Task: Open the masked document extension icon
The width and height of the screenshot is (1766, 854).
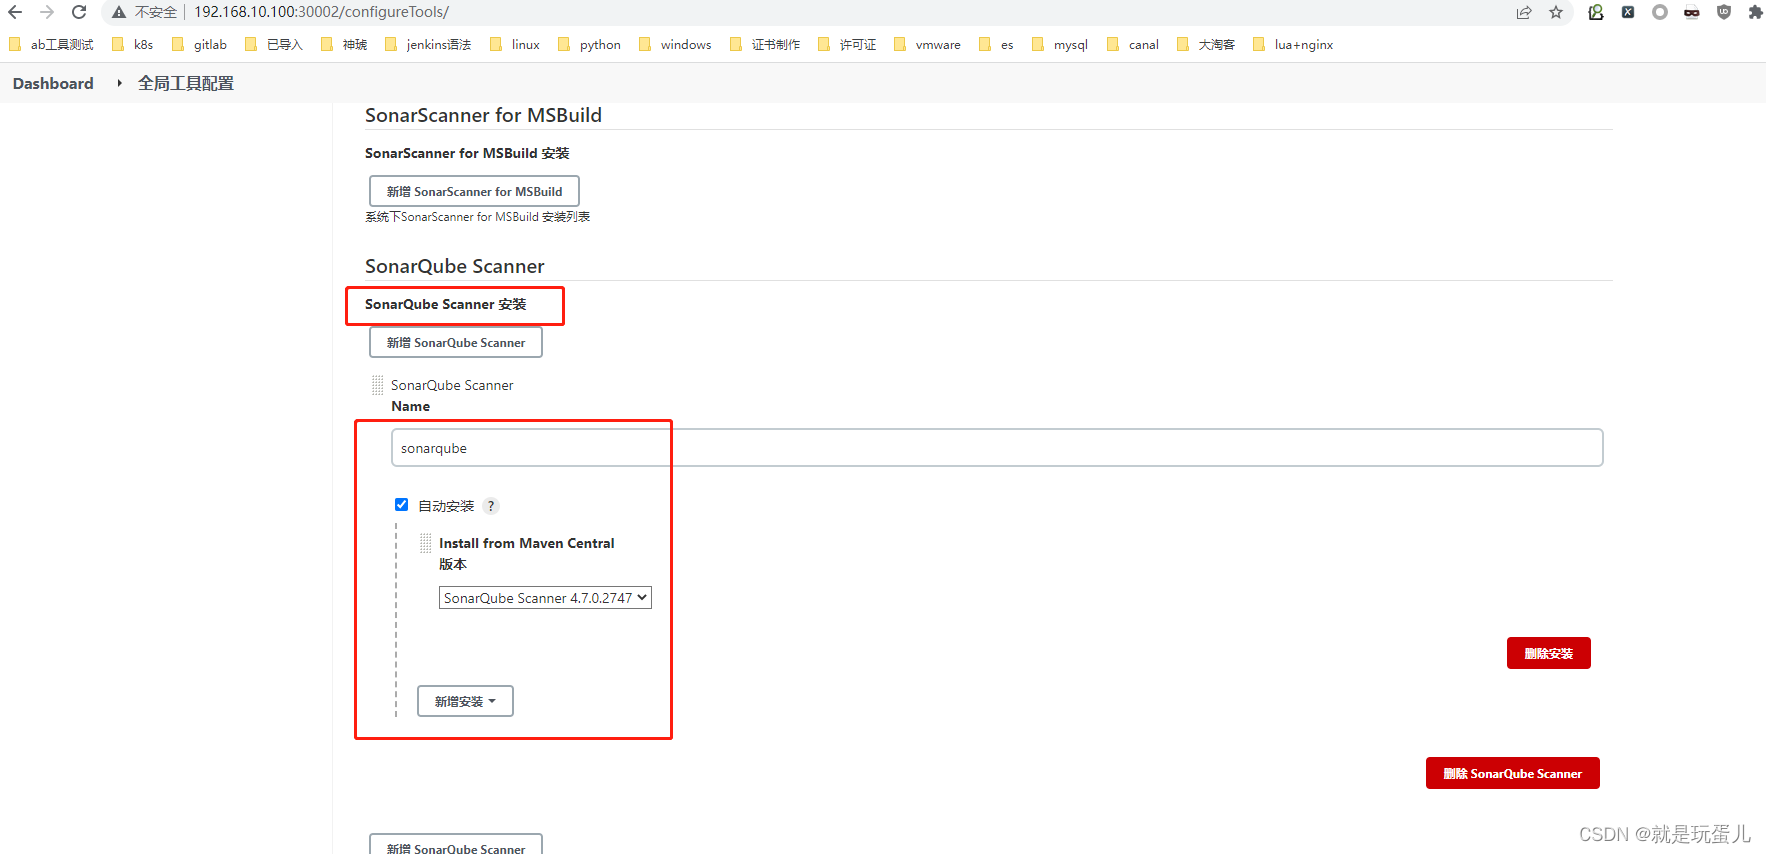Action: coord(1692,12)
